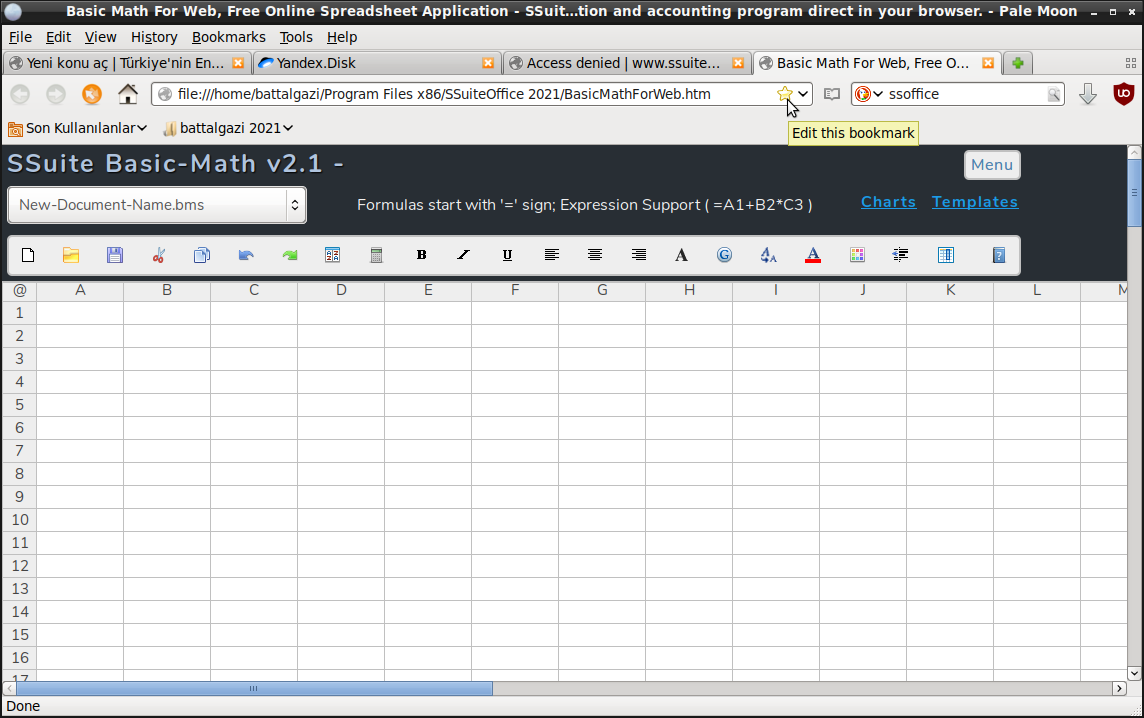
Task: Open the Bookmarks menu
Action: [228, 37]
